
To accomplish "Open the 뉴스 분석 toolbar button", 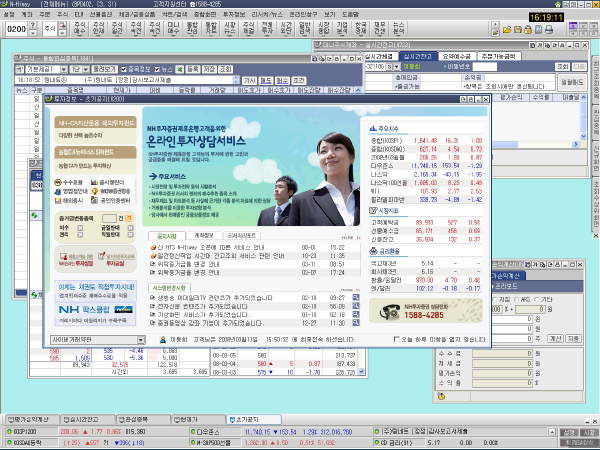I will pos(398,29).
